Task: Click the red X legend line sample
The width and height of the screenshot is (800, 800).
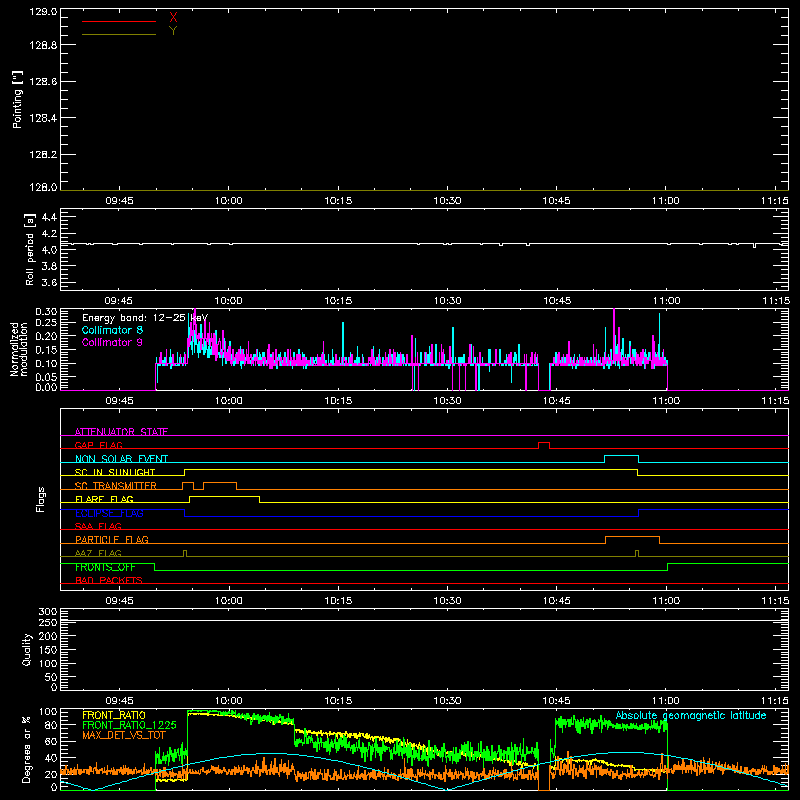Action: click(119, 21)
